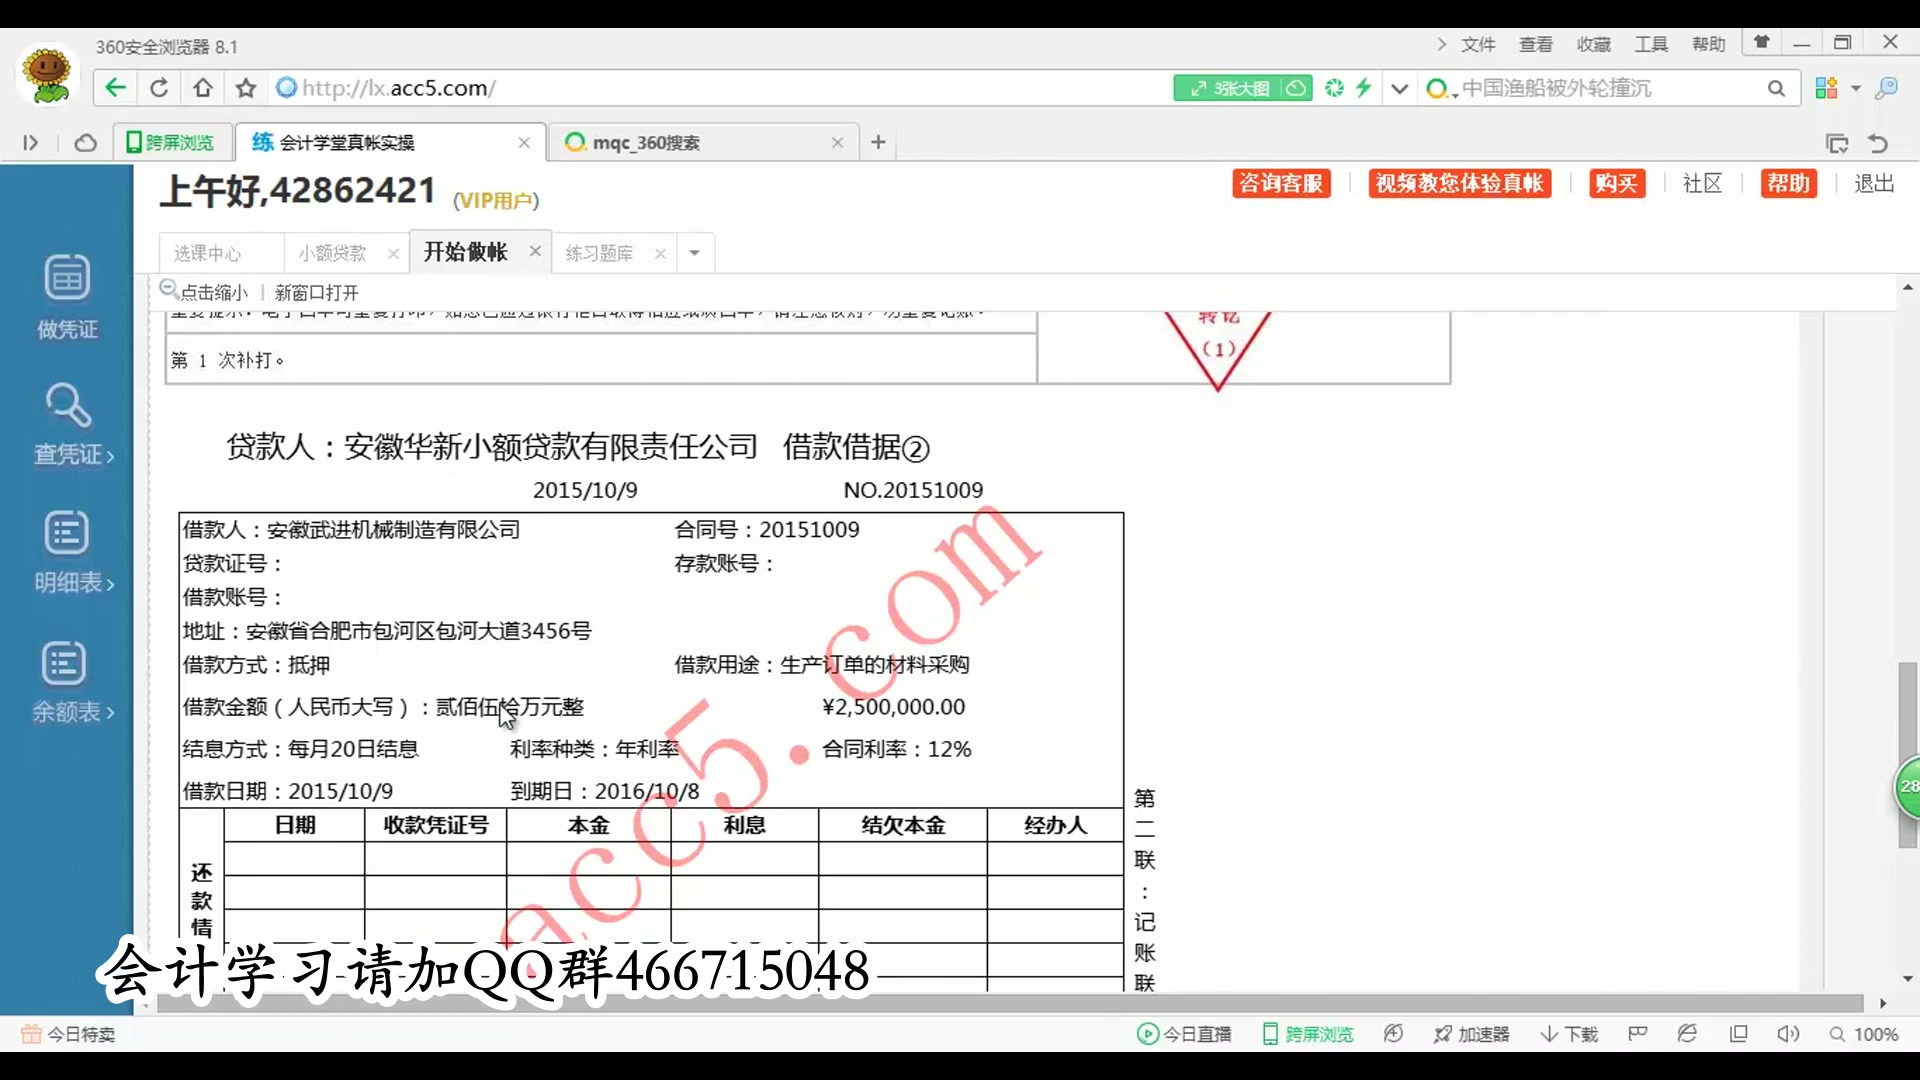This screenshot has height=1080, width=1920.
Task: Expand the app grid dropdown beside search box
Action: point(1855,88)
